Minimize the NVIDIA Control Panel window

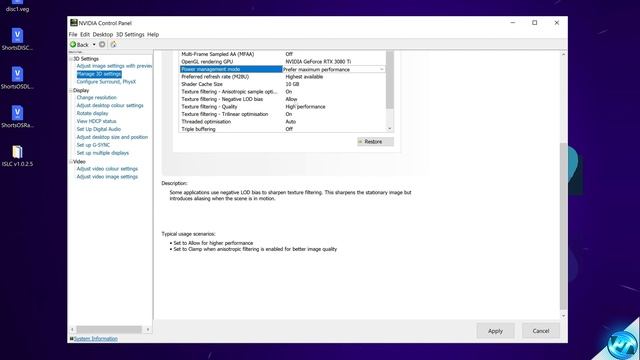[x=513, y=23]
